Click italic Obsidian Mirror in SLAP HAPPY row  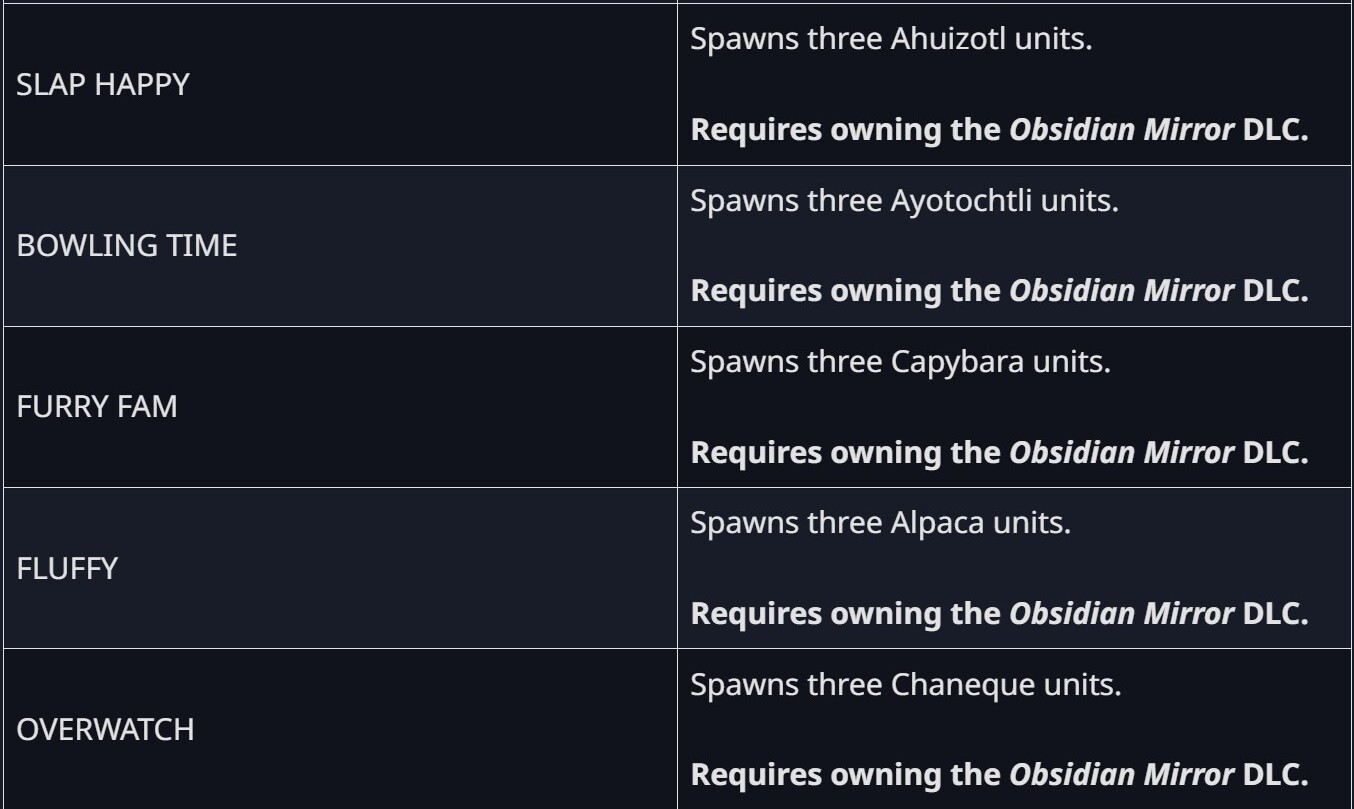1121,130
